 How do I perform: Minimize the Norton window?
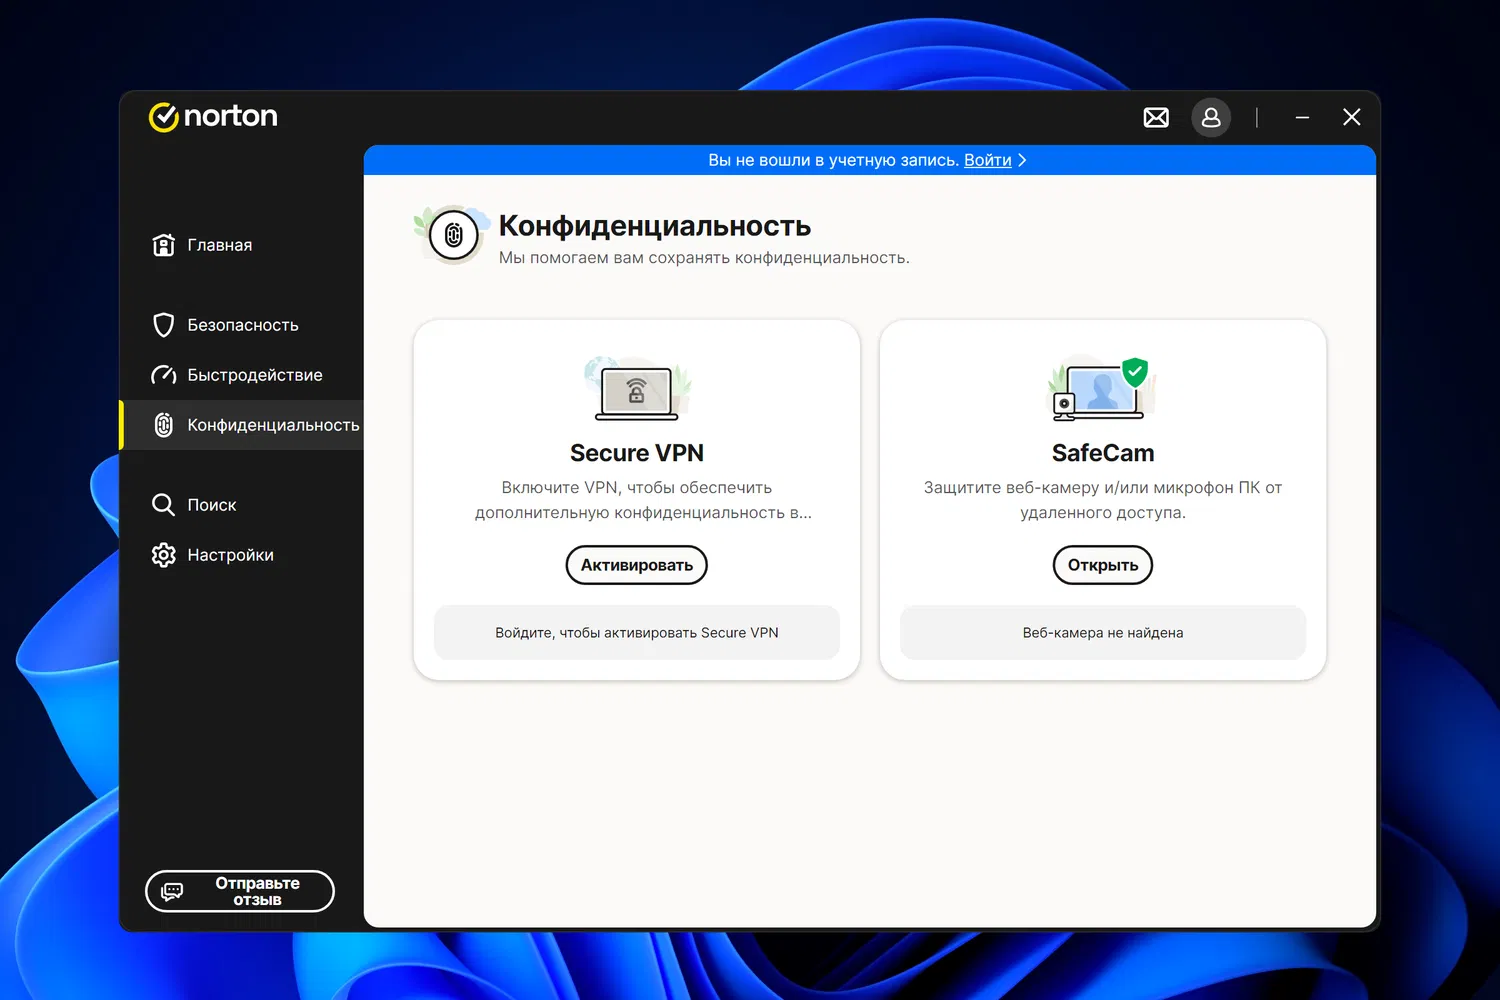pos(1302,118)
